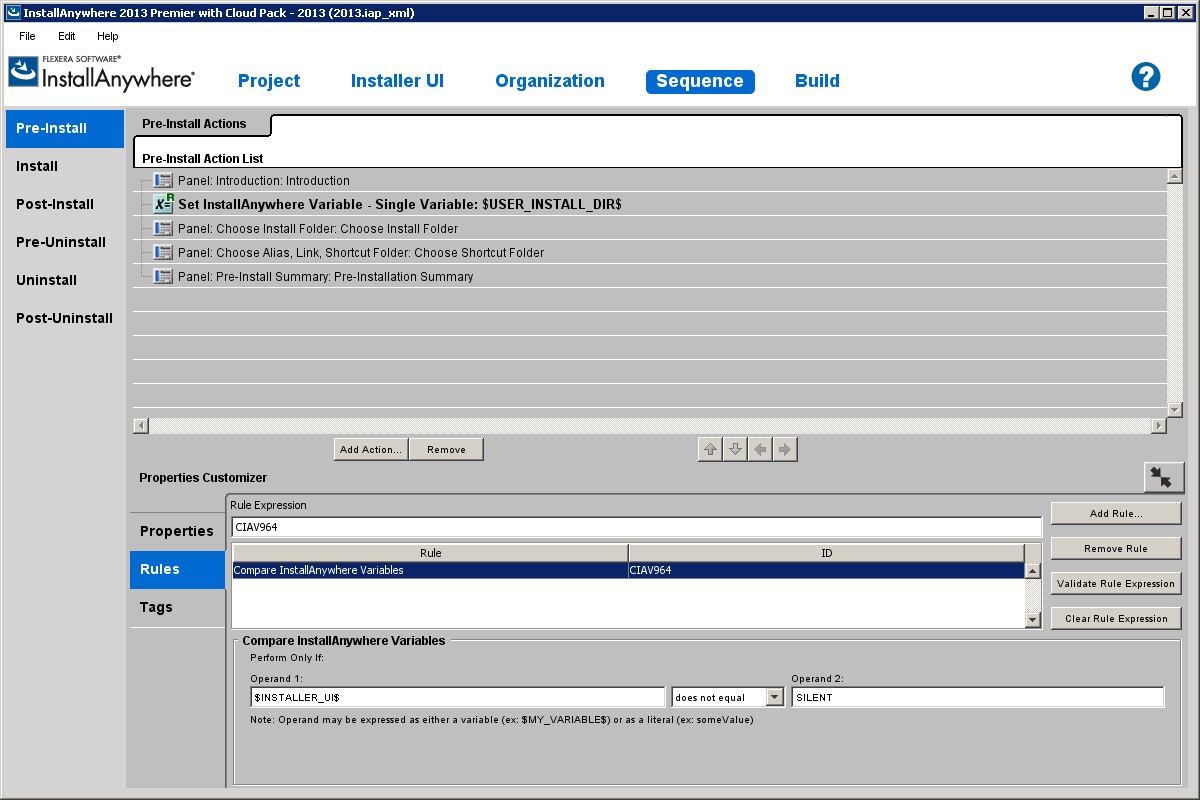Move the action down with the down arrow
The width and height of the screenshot is (1200, 800).
735,450
